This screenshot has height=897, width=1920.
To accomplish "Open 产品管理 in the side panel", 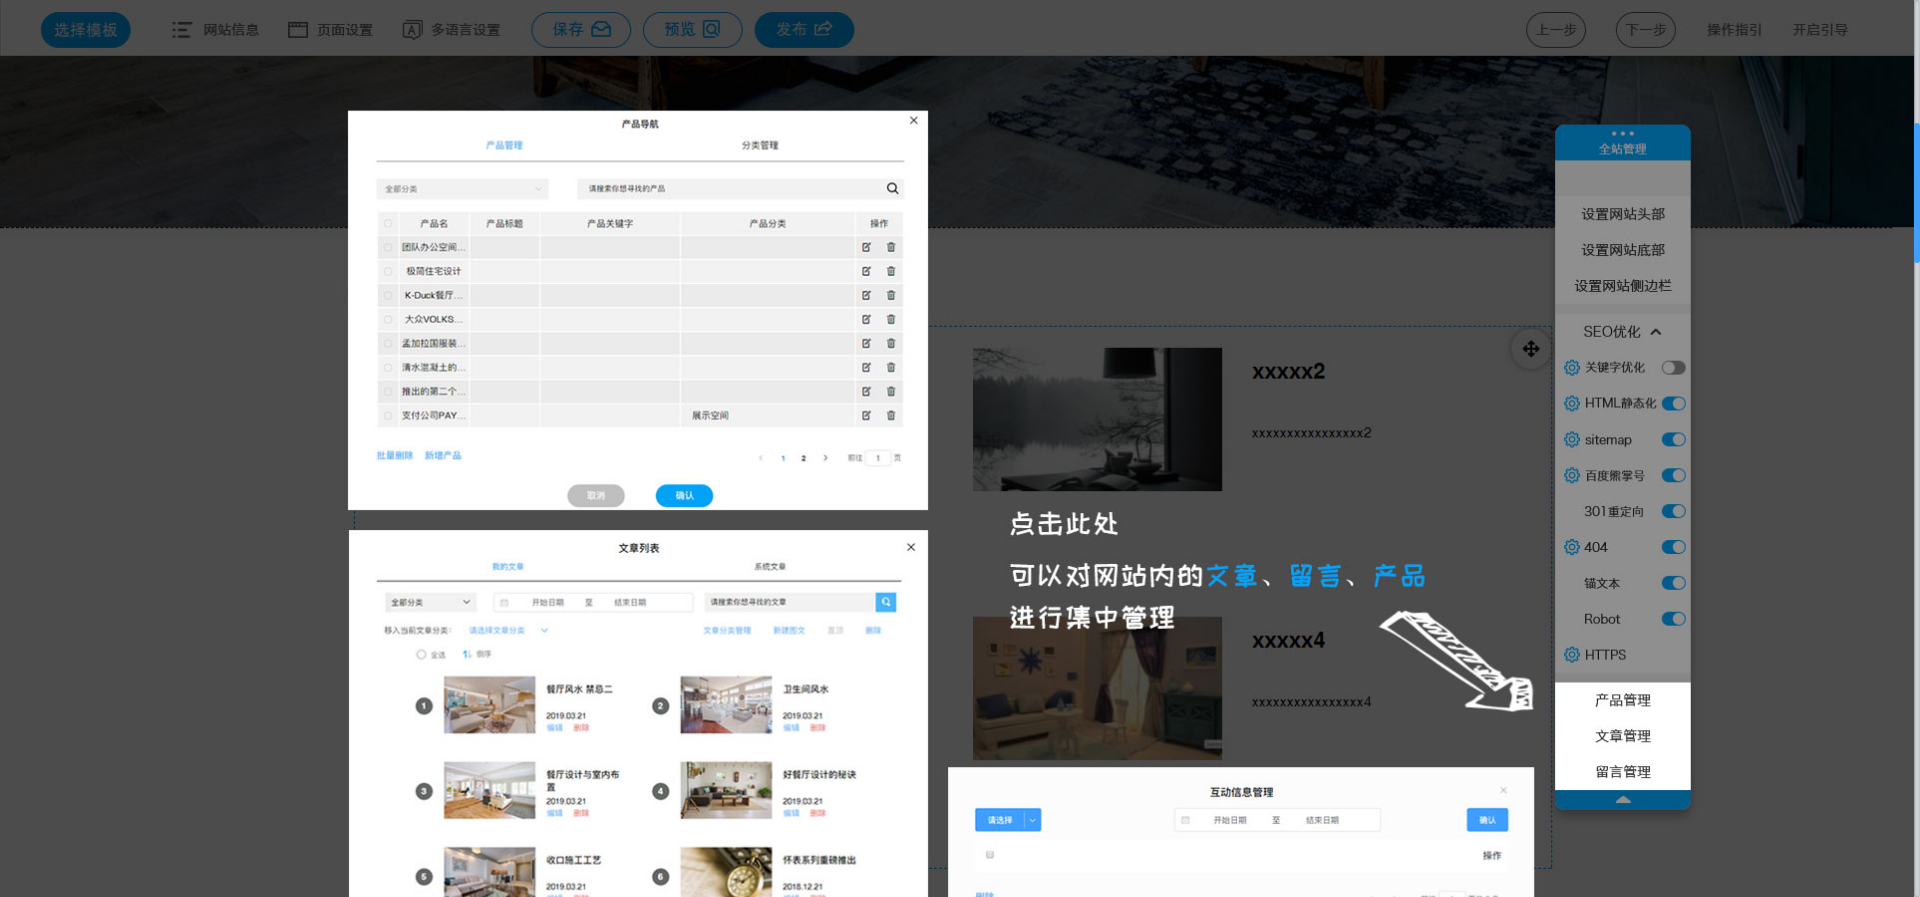I will coord(1622,700).
